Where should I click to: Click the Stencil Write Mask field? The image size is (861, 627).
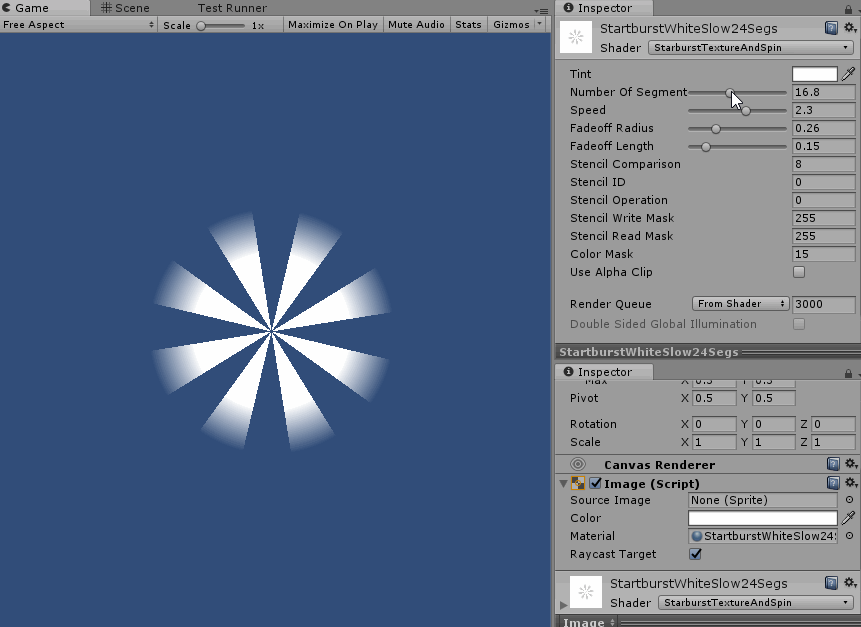[x=824, y=218]
